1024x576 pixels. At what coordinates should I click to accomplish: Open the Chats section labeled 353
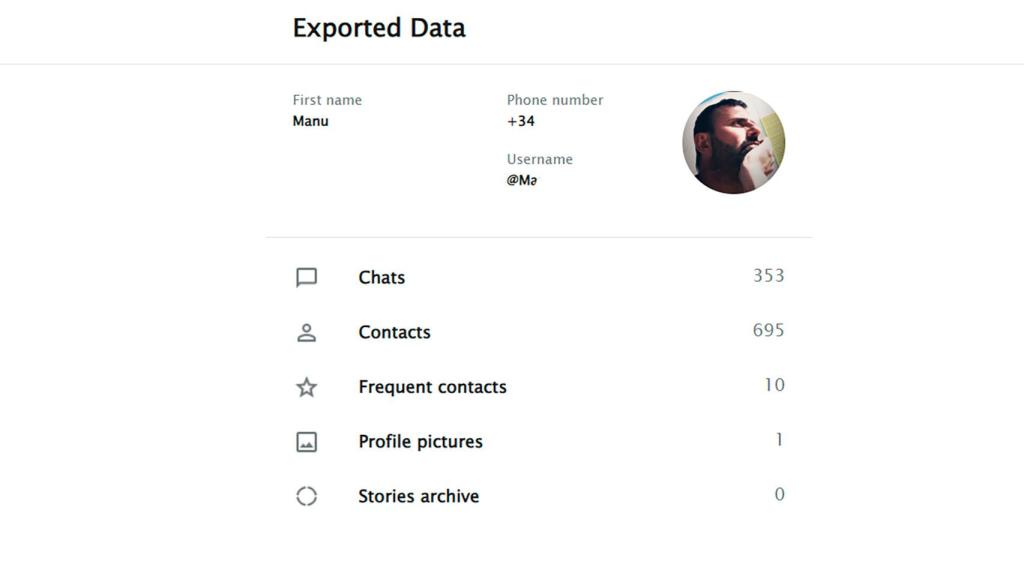point(381,278)
